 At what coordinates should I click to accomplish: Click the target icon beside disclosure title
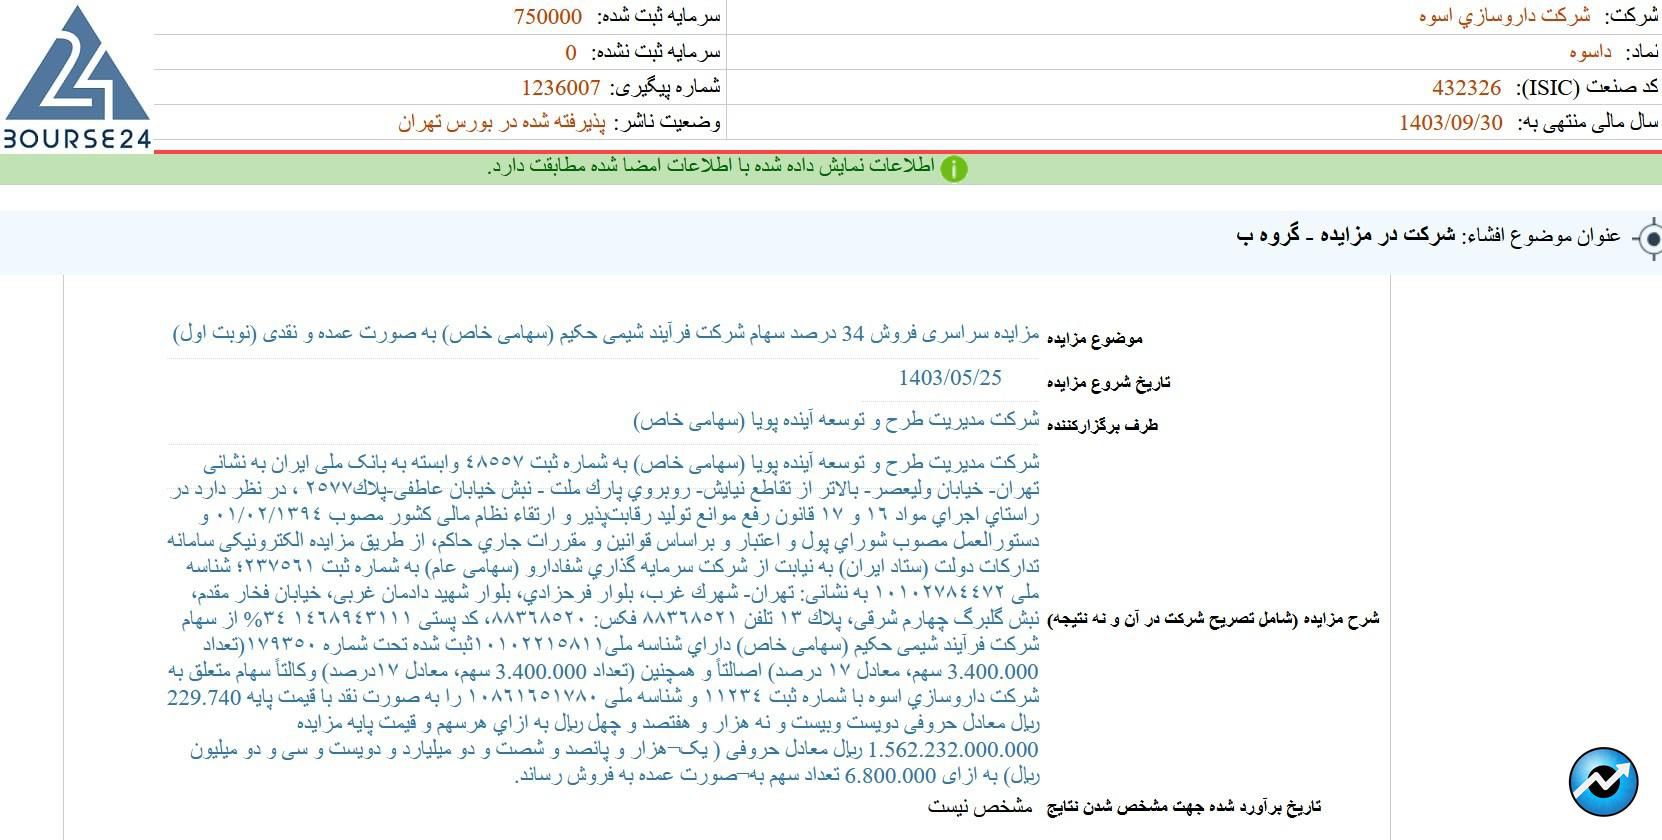point(1650,240)
